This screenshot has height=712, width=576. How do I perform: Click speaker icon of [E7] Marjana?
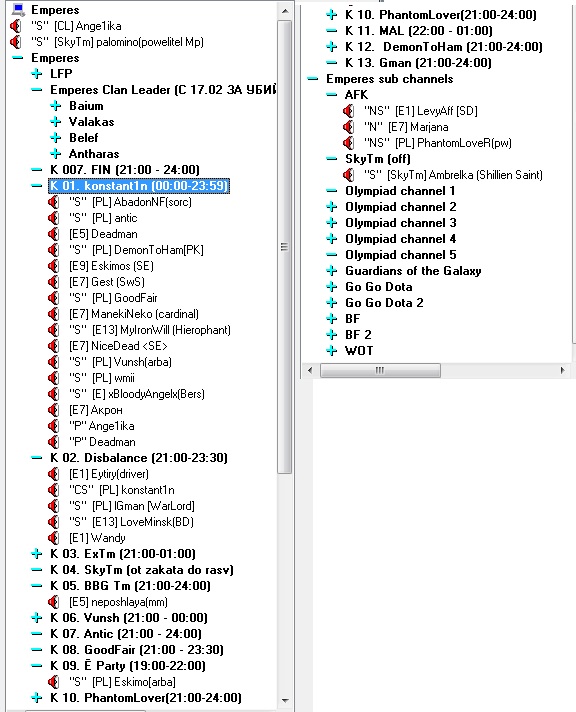click(x=349, y=127)
